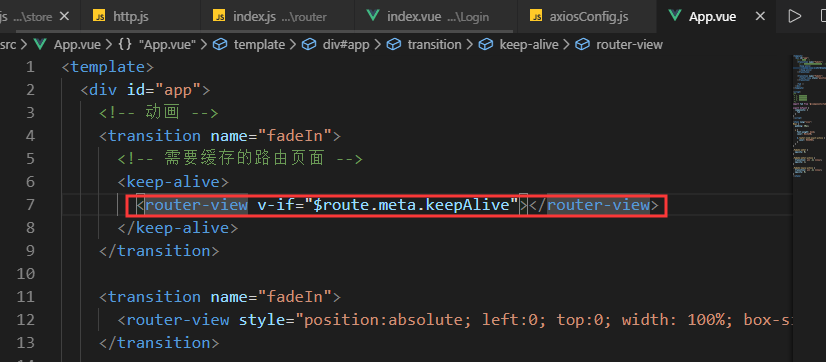Select line 7 via its line number
The image size is (826, 362).
tap(30, 205)
